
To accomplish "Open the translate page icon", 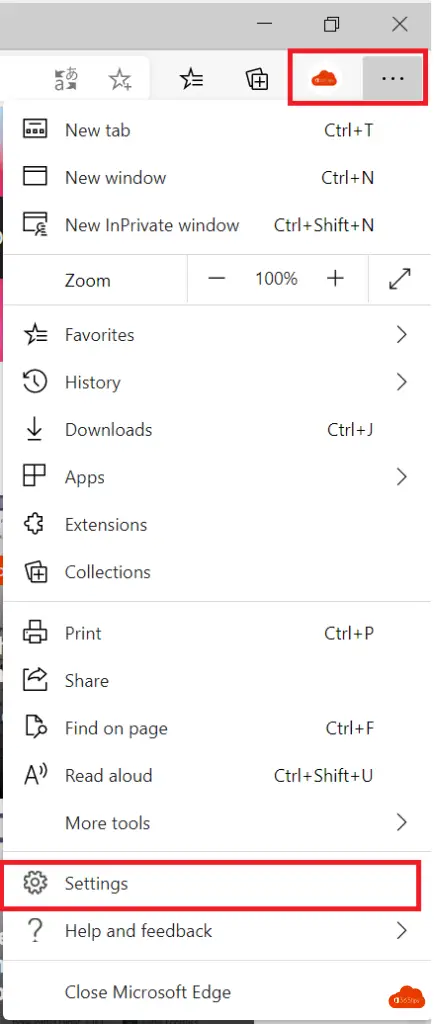I will point(66,80).
